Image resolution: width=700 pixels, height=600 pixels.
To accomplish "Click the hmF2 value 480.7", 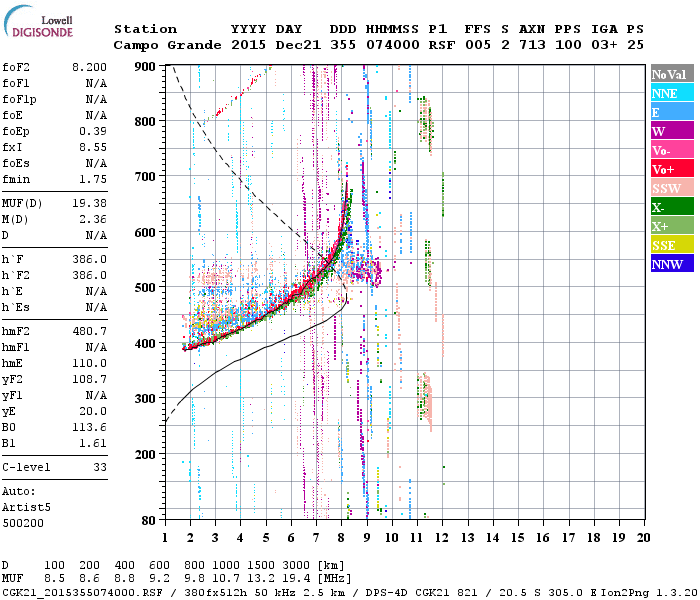I will click(x=89, y=331).
